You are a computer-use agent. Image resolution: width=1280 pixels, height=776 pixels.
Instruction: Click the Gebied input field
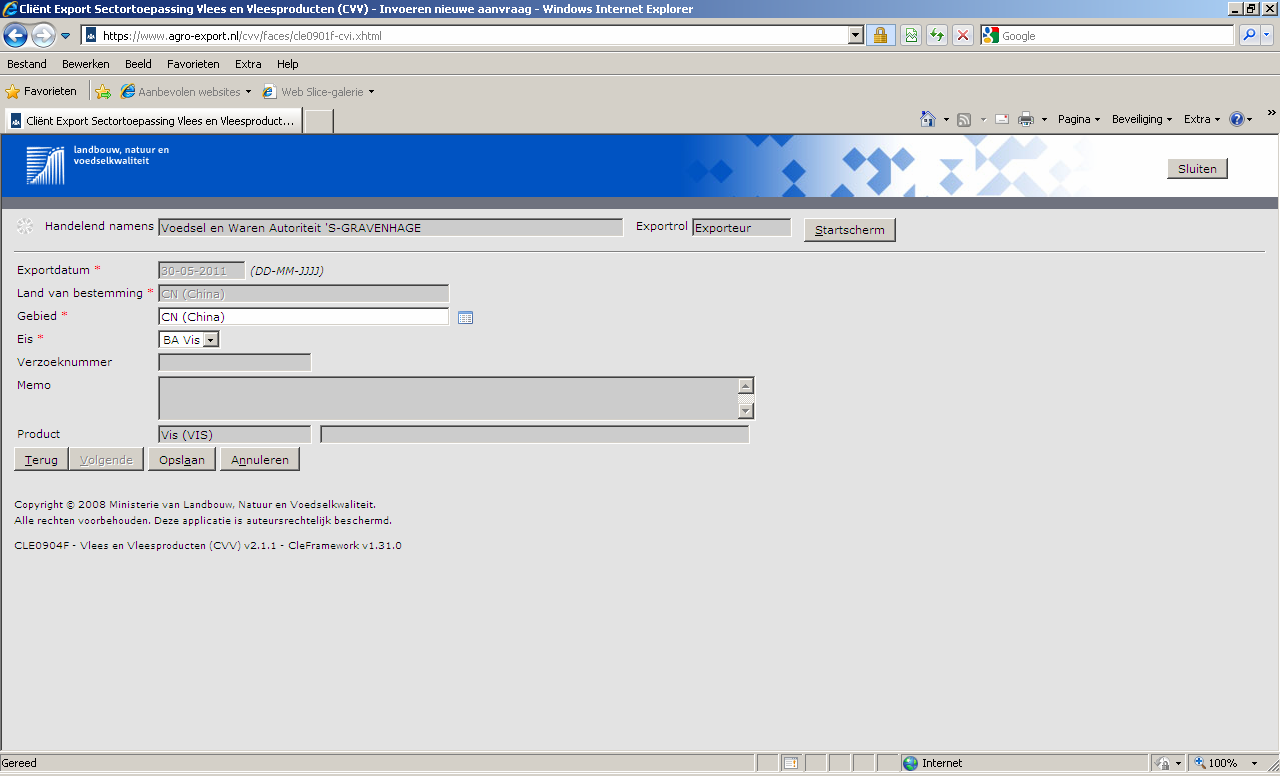point(304,317)
